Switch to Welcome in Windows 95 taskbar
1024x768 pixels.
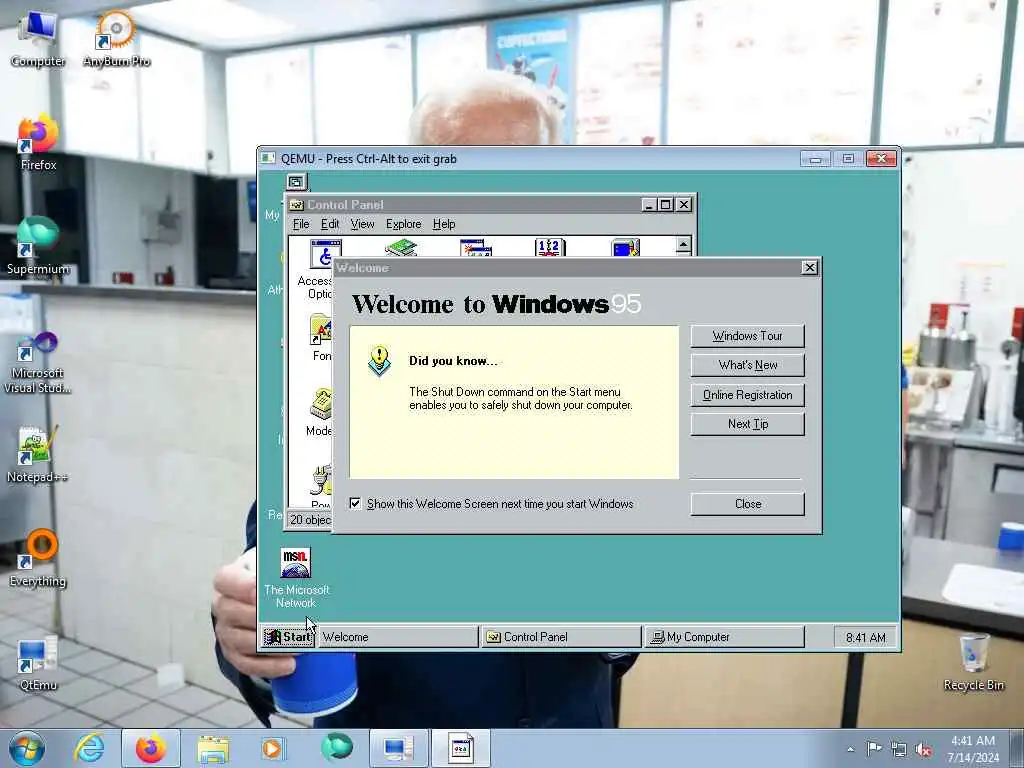[398, 637]
